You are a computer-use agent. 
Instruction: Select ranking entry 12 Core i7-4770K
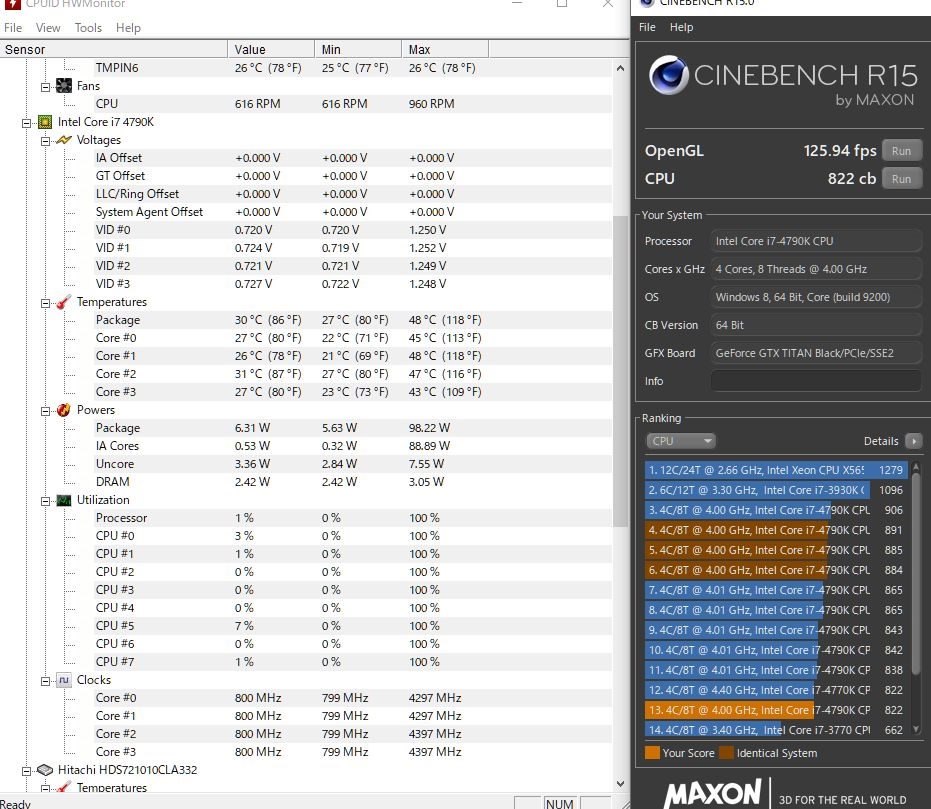tap(776, 690)
